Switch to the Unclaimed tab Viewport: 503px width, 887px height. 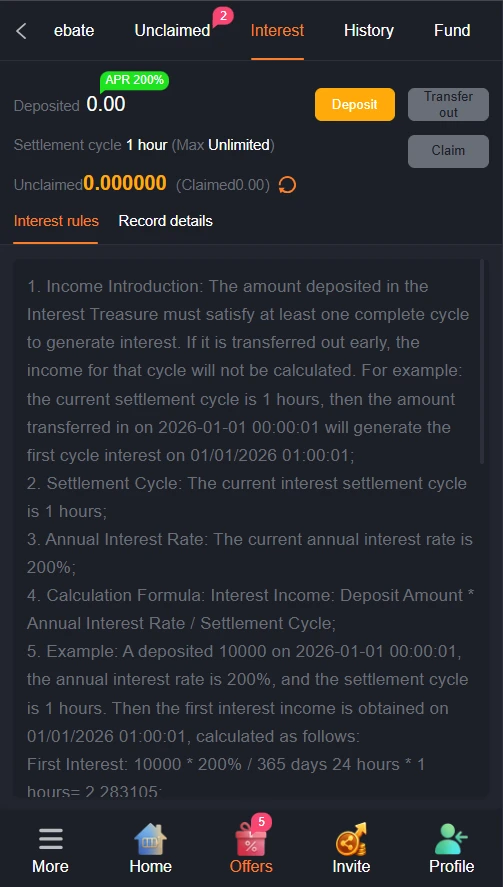172,31
